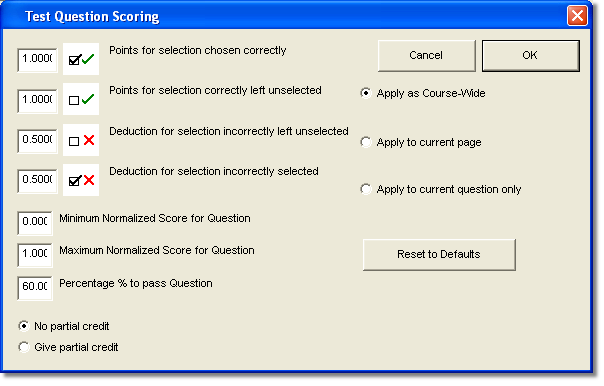Edit deduction for incorrectly left unselected field
Screen dimensions: 604x386
pos(37,141)
